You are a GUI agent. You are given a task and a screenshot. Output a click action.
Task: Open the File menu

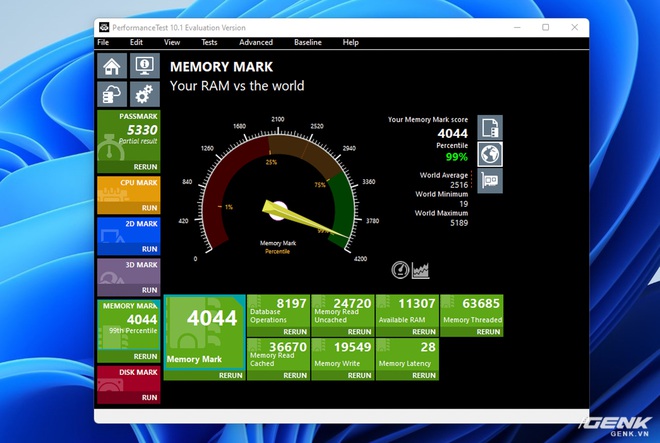click(103, 42)
